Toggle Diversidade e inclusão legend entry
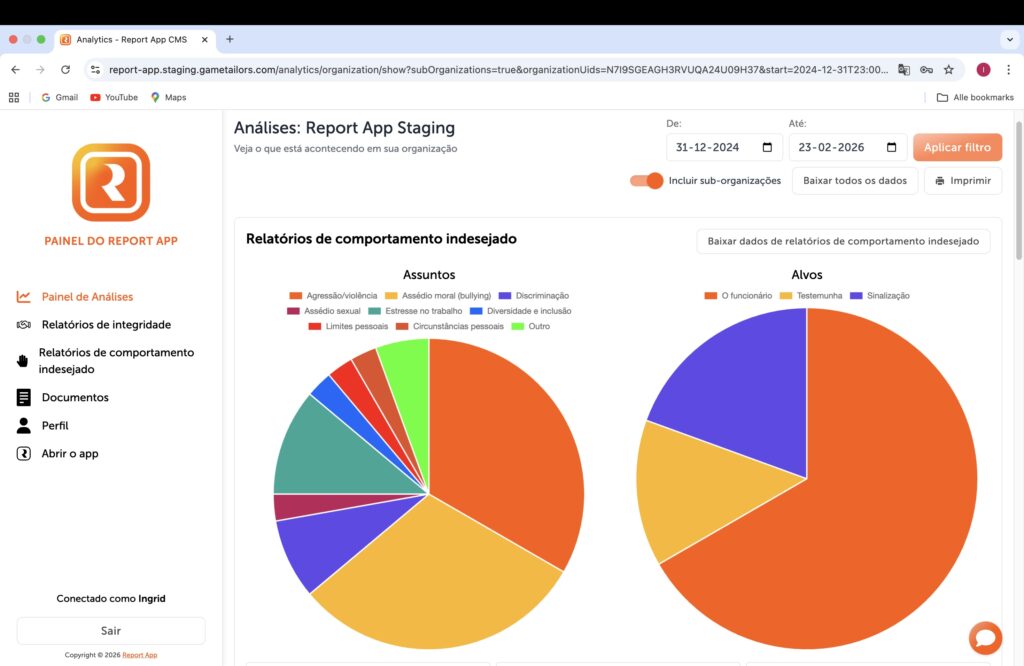This screenshot has width=1024, height=666. 520,311
